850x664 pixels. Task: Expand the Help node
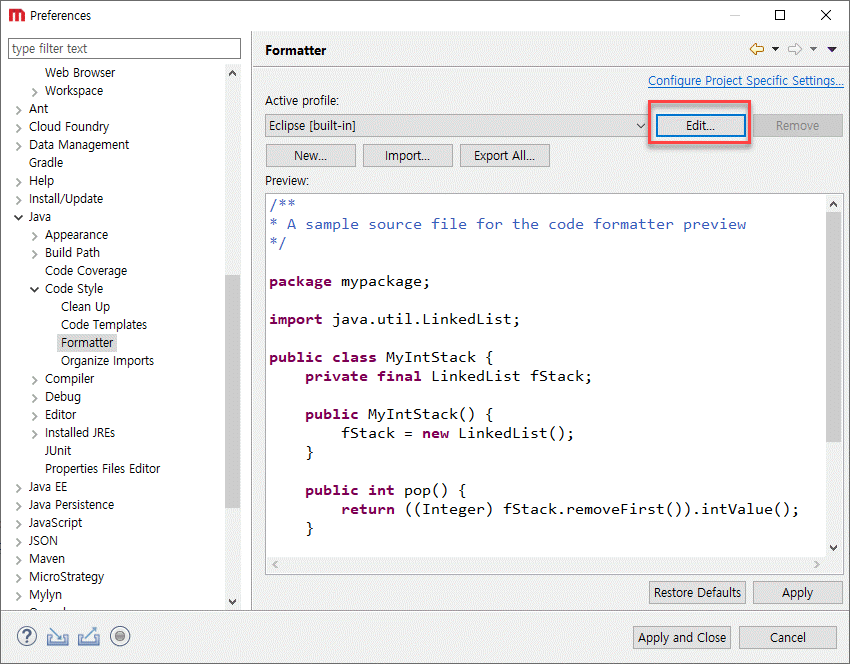click(18, 182)
